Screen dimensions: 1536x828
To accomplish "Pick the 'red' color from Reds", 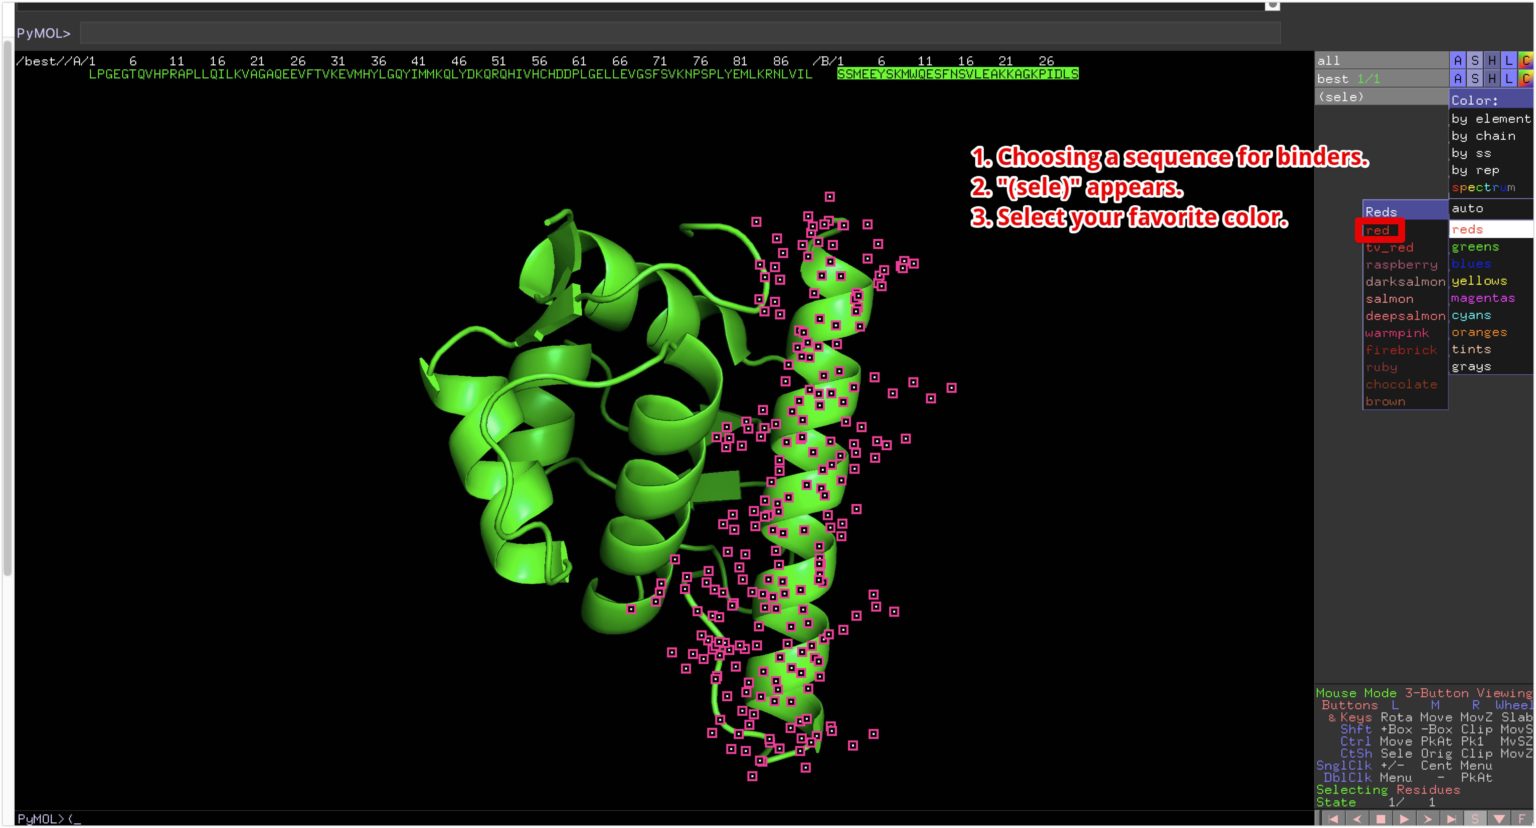I will click(x=1379, y=230).
